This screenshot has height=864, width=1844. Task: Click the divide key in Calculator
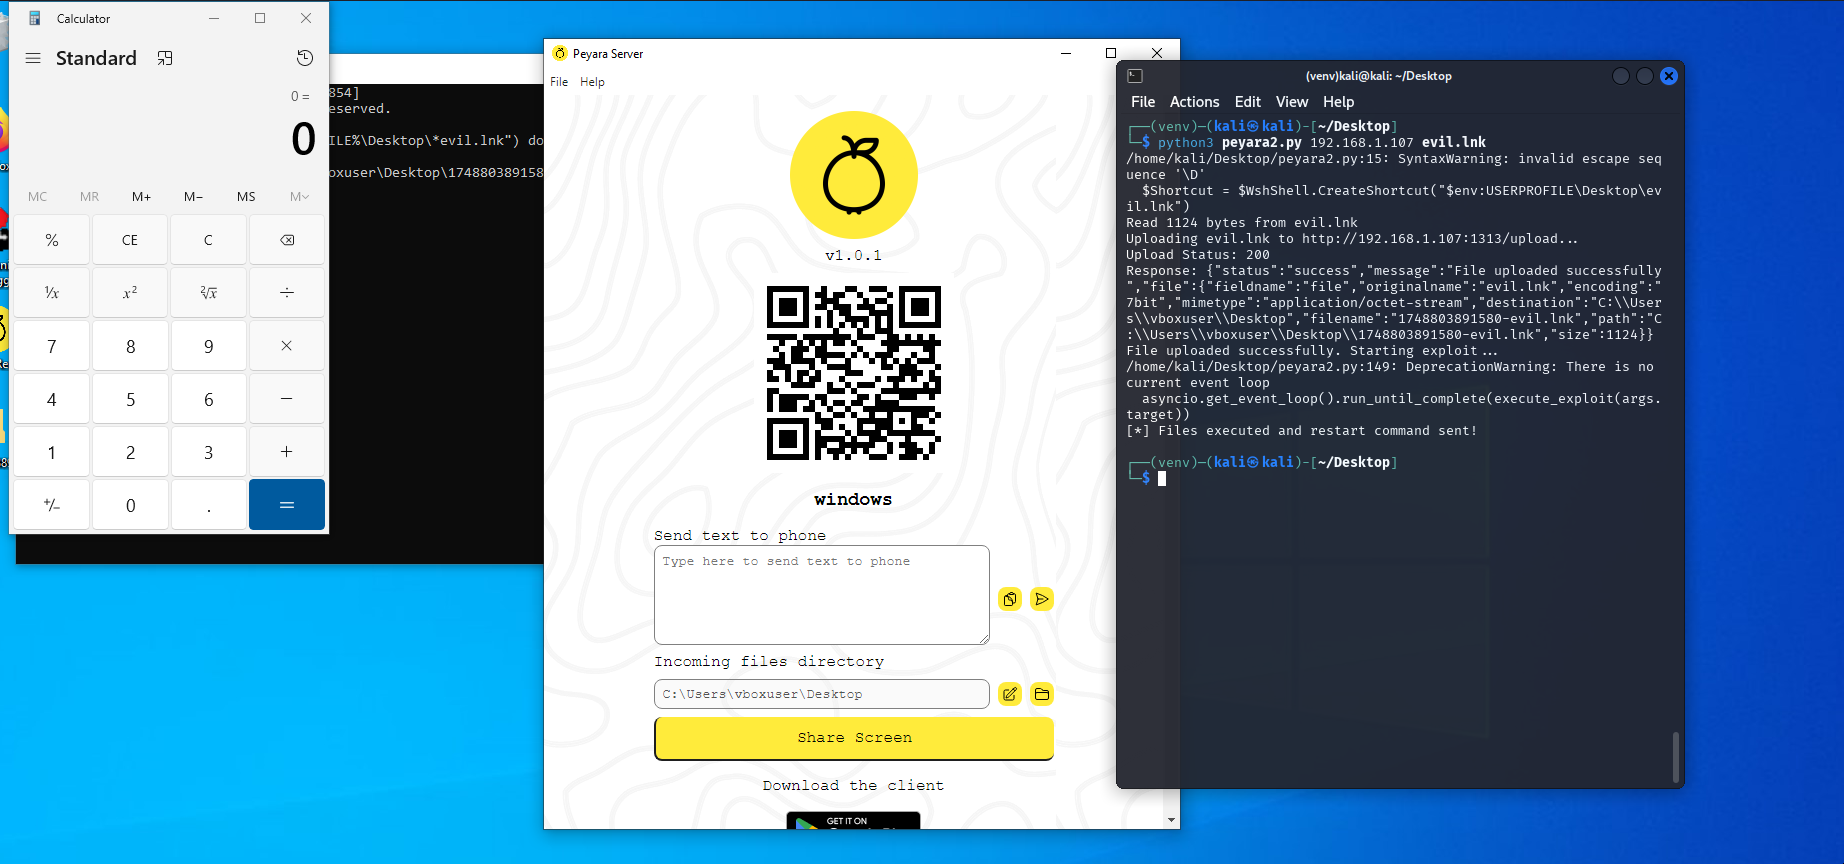coord(287,293)
